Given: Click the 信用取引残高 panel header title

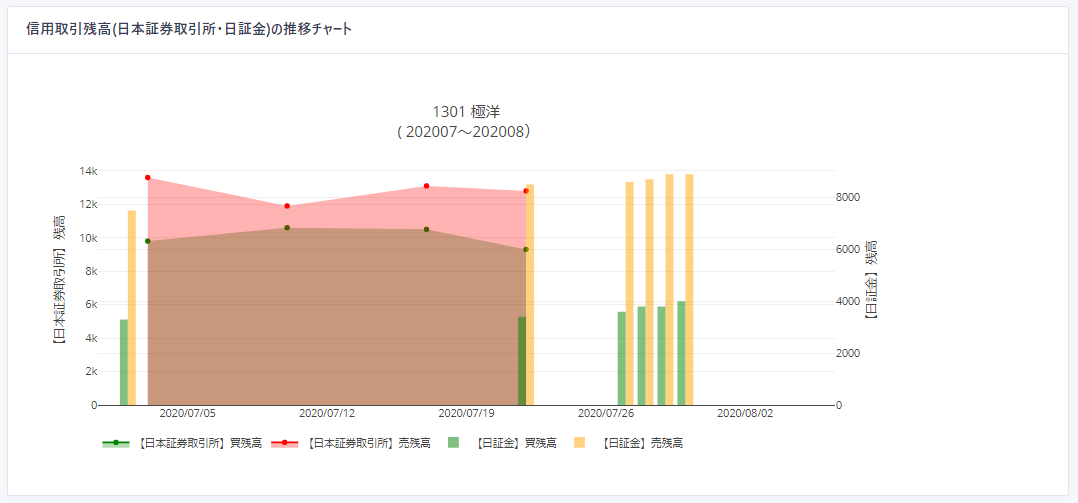Looking at the screenshot, I should [189, 29].
